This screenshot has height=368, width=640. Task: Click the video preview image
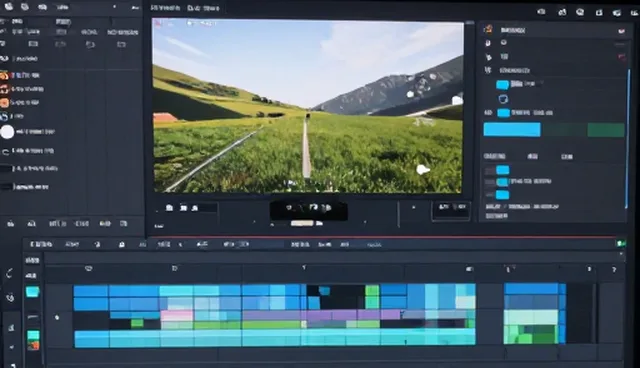(x=308, y=106)
